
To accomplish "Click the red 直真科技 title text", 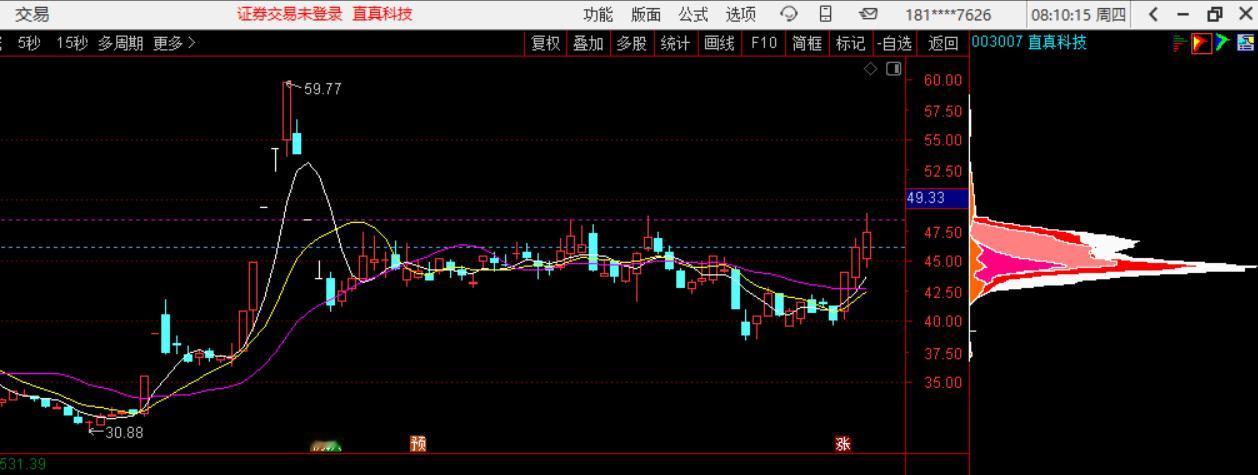I will (382, 14).
